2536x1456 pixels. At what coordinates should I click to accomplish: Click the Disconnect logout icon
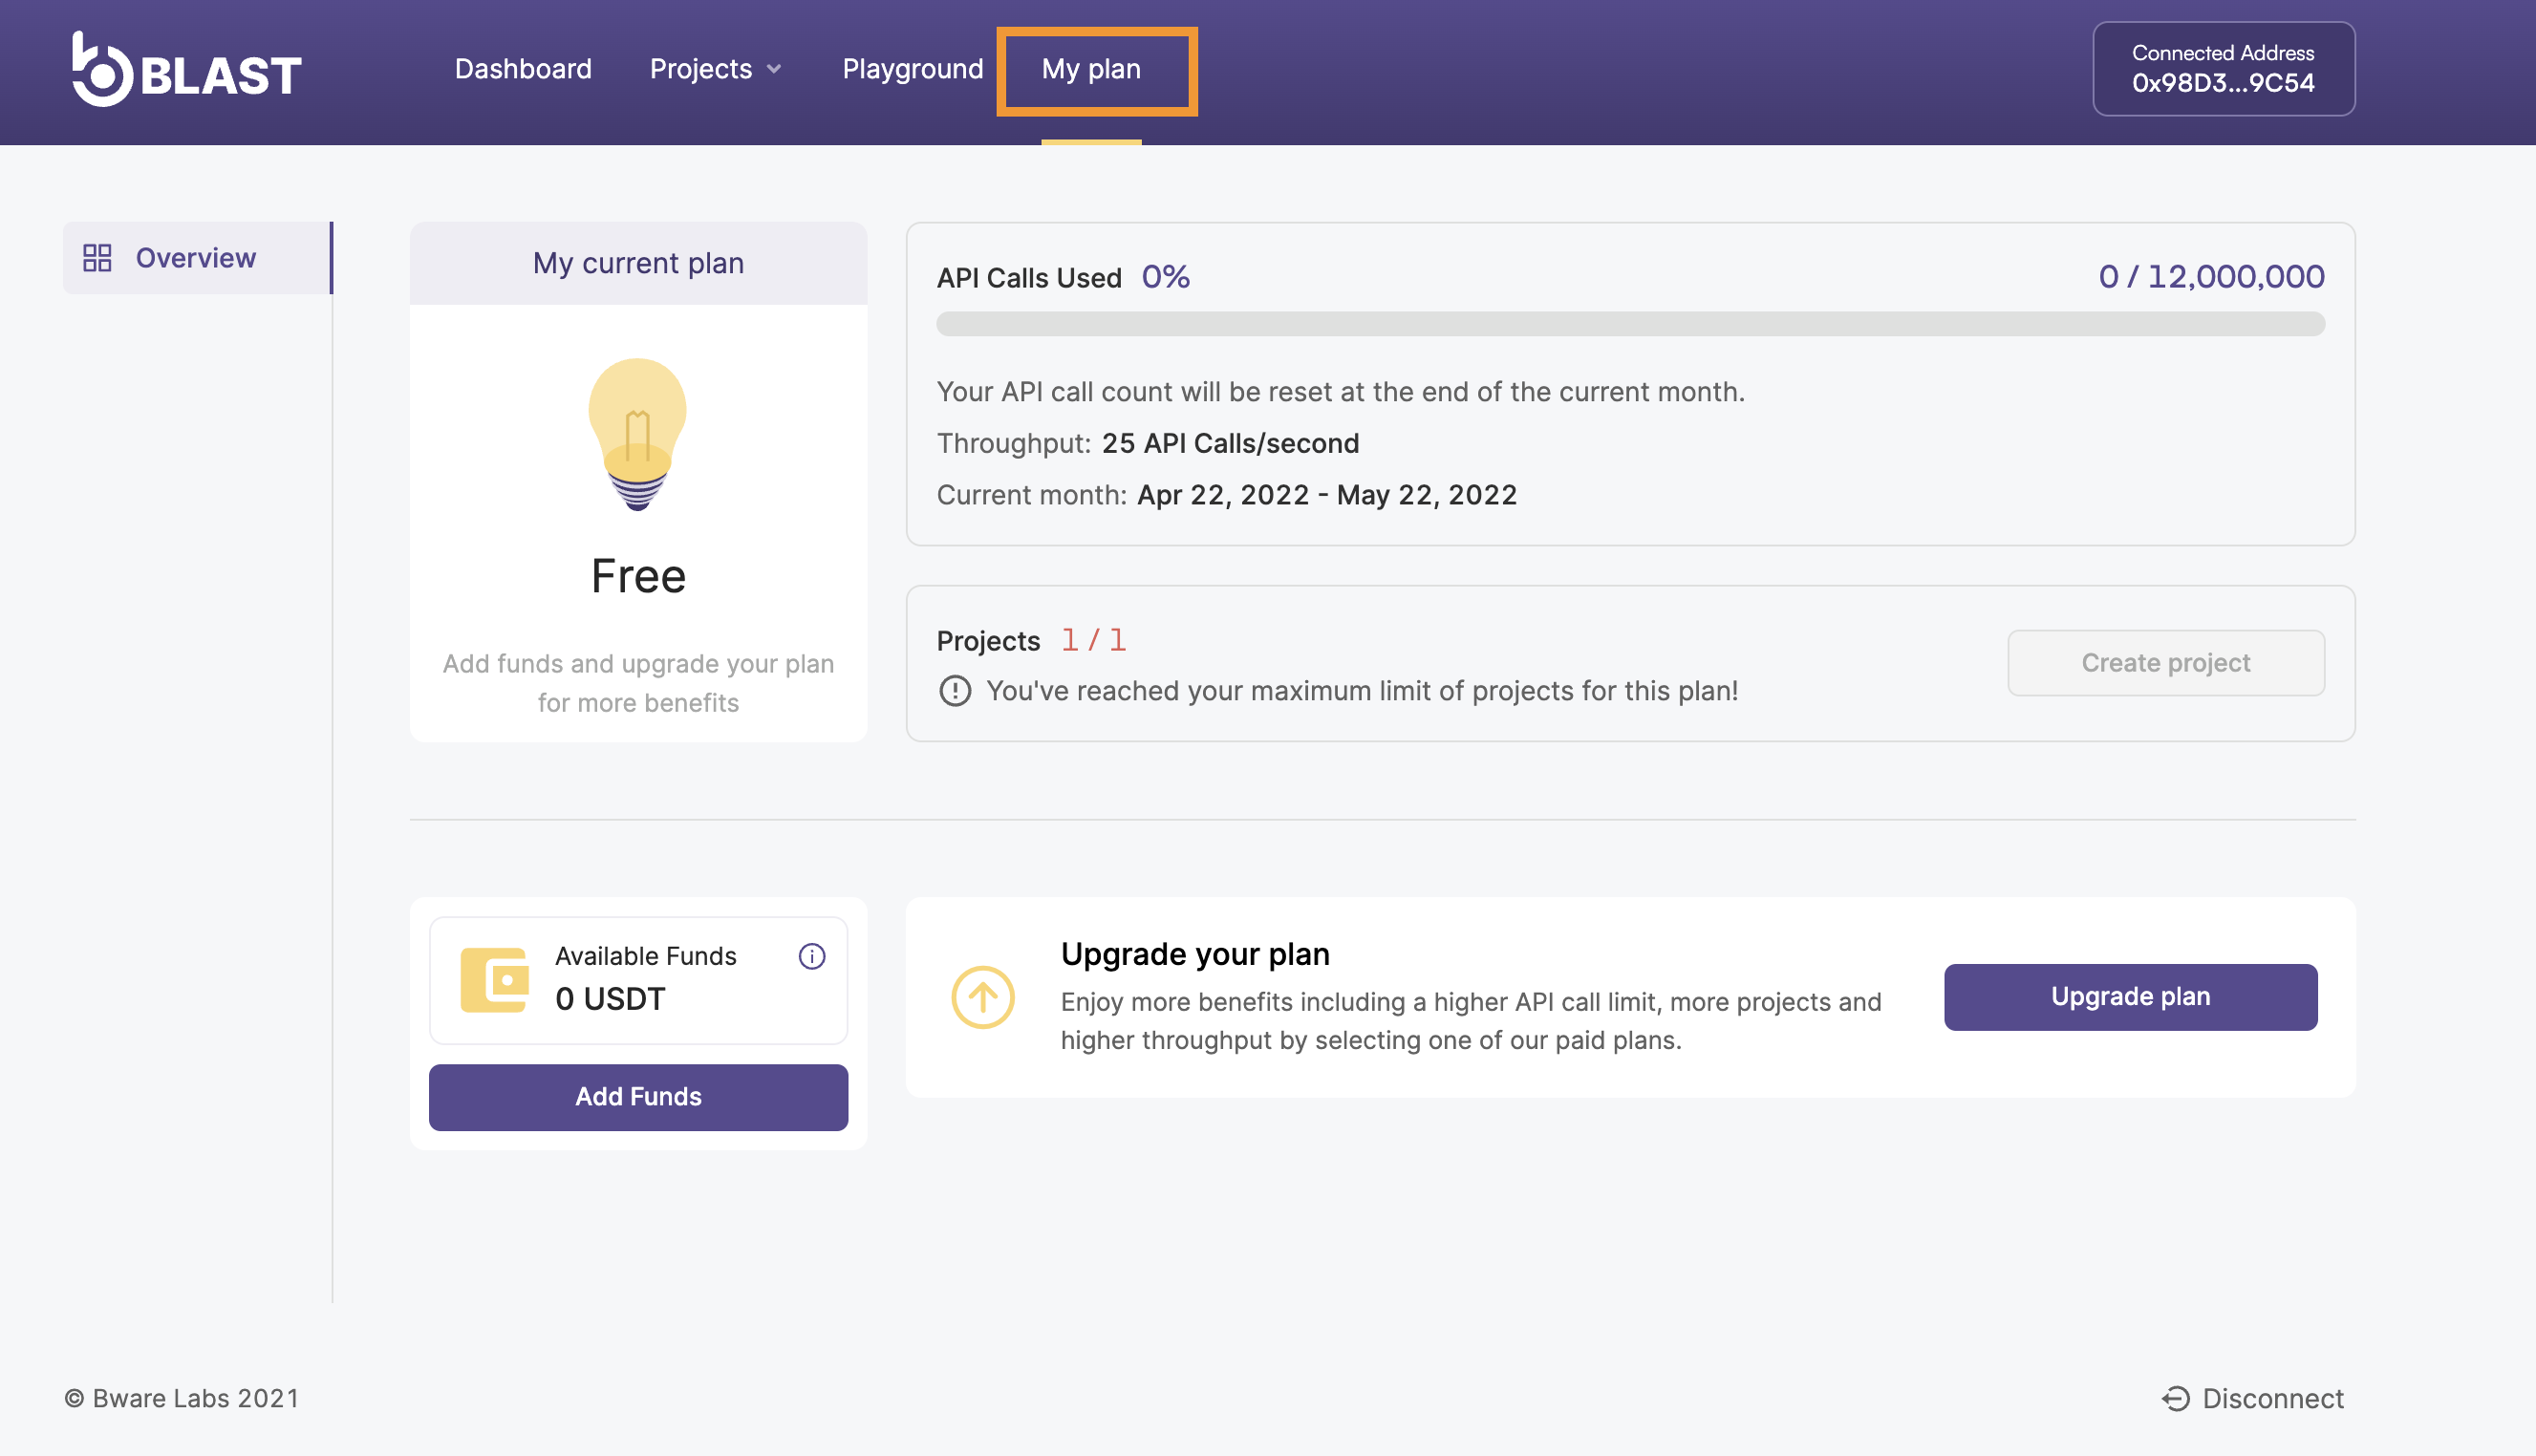click(x=2175, y=1398)
